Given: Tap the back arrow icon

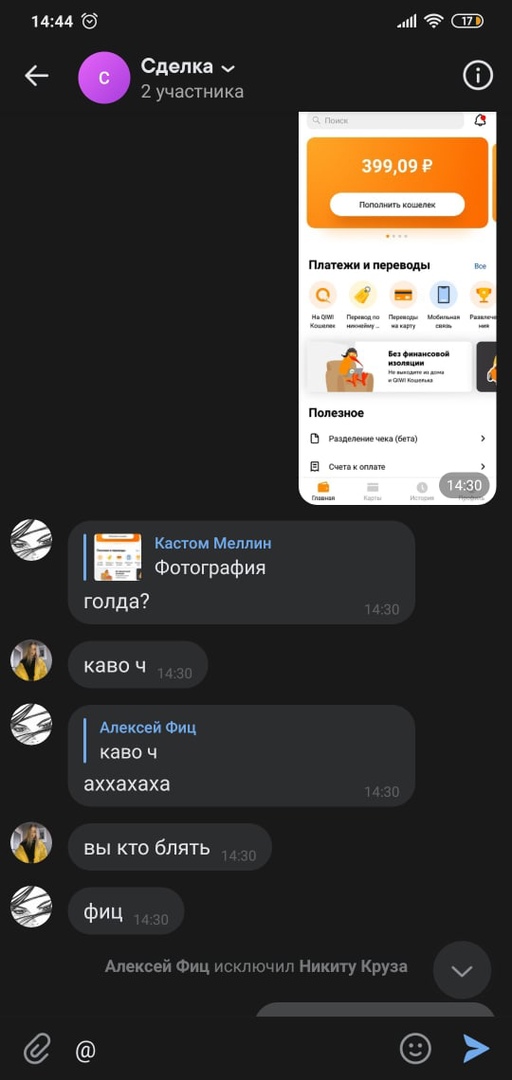Looking at the screenshot, I should point(37,76).
